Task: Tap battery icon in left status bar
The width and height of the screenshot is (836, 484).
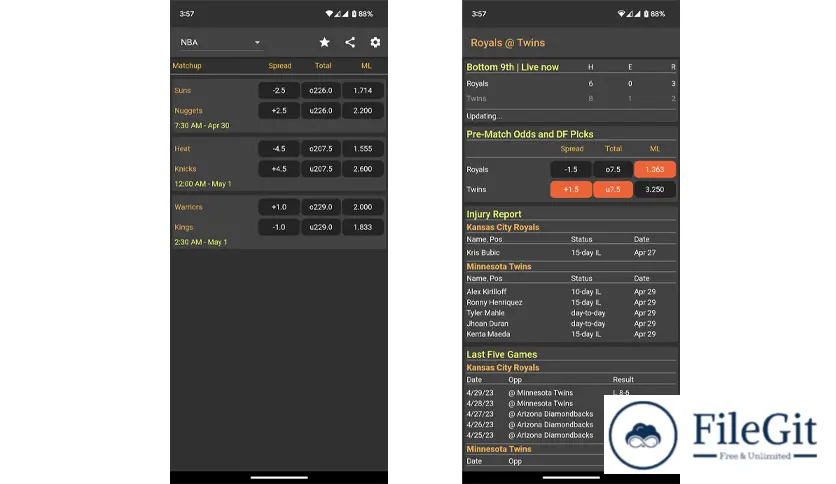Action: [353, 14]
